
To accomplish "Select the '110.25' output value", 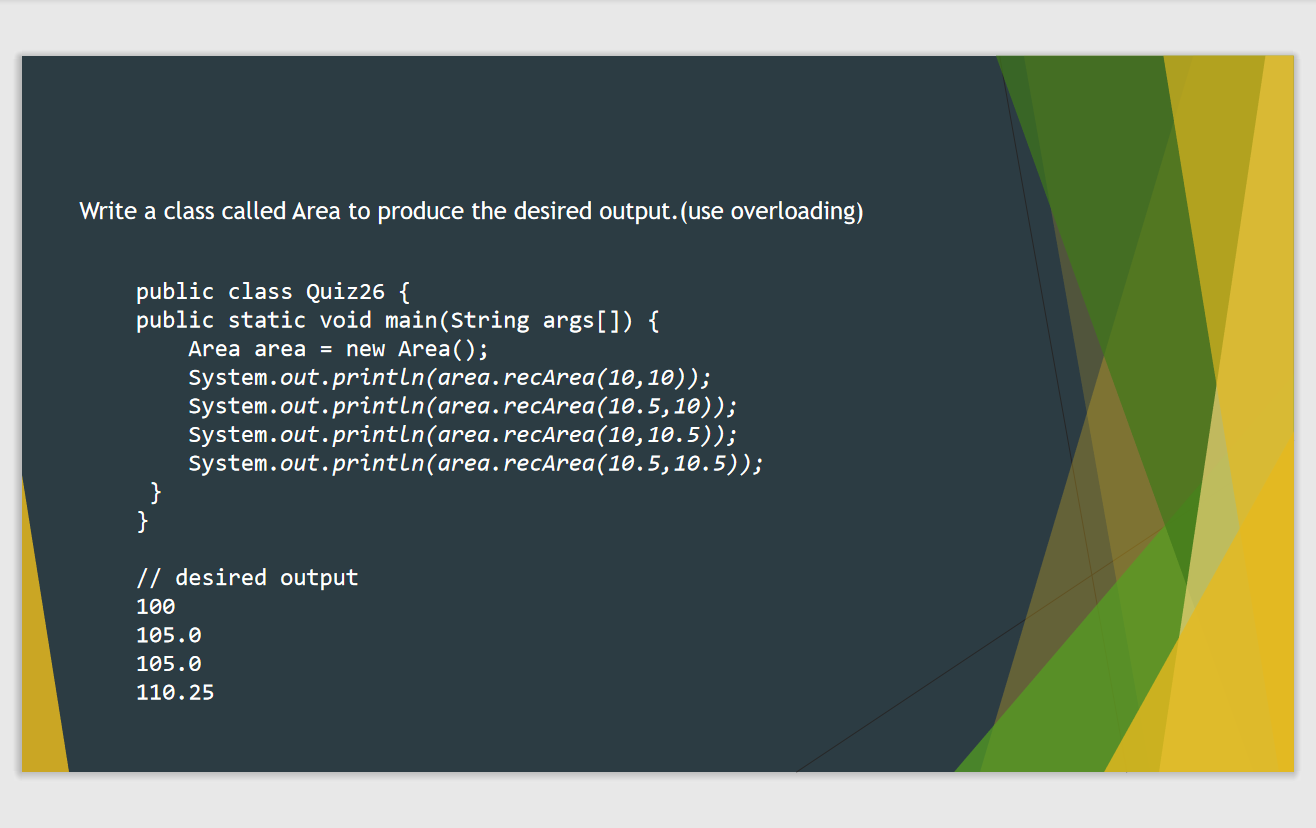I will (x=175, y=691).
